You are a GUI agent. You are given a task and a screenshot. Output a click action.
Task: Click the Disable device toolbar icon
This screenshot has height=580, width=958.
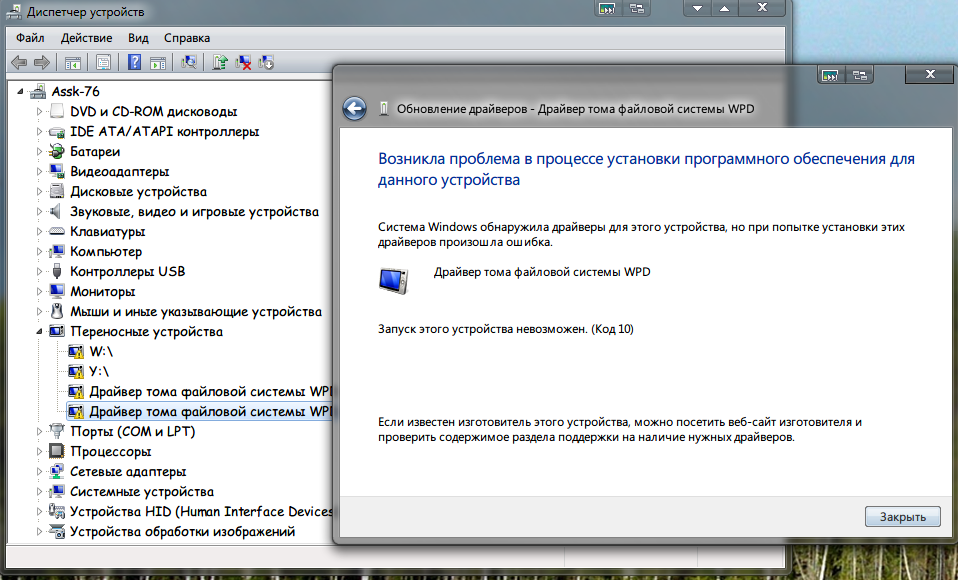[x=265, y=63]
